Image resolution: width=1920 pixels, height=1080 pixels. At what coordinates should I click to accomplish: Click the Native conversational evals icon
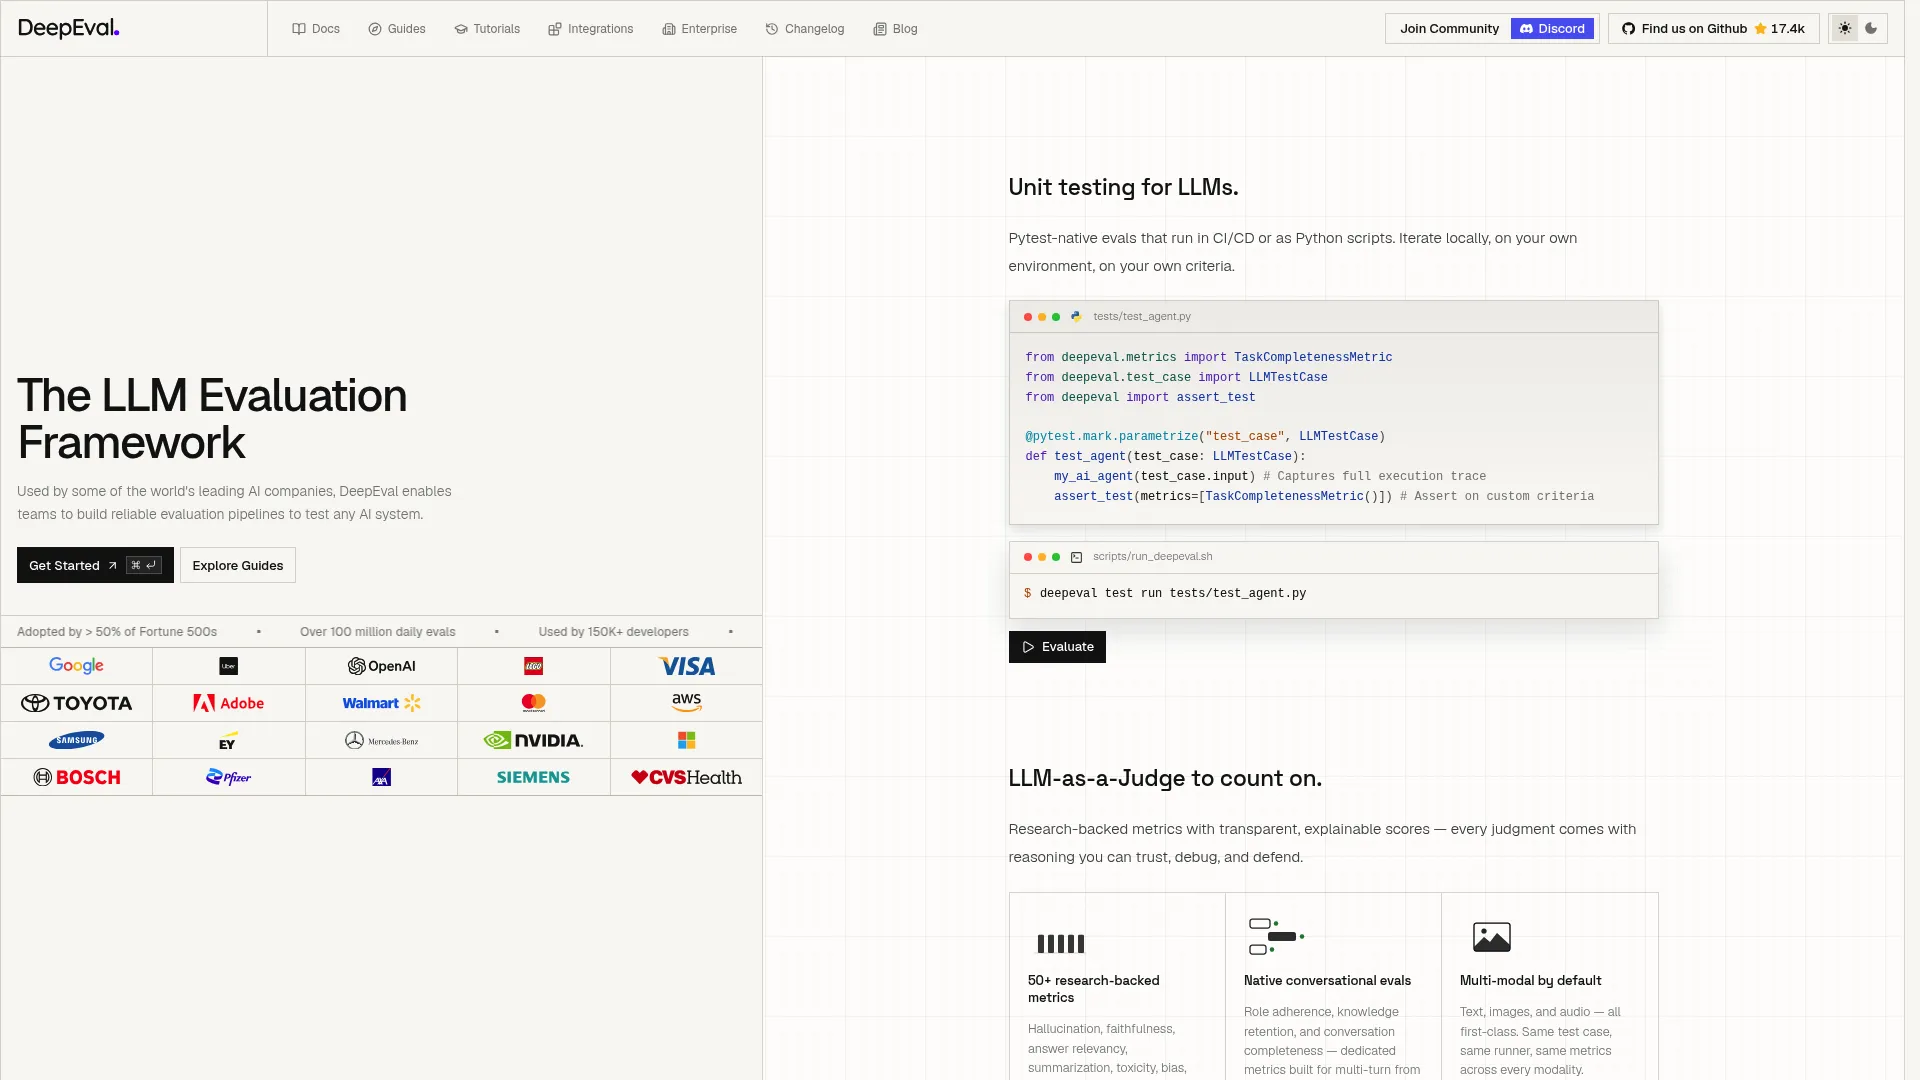pos(1276,937)
